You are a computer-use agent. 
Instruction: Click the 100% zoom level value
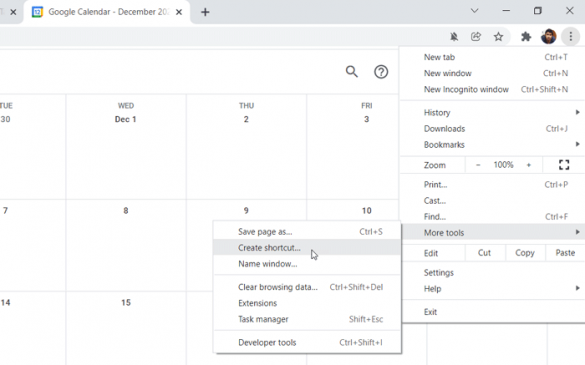(x=503, y=165)
